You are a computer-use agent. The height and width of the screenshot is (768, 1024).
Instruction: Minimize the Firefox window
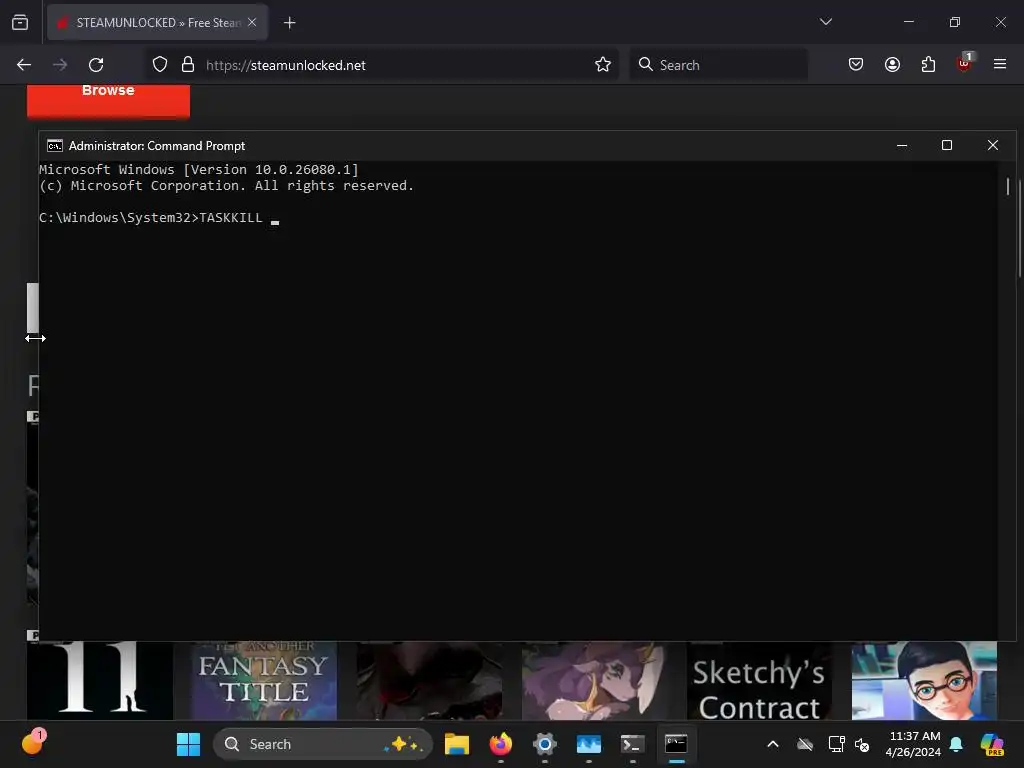coord(908,22)
